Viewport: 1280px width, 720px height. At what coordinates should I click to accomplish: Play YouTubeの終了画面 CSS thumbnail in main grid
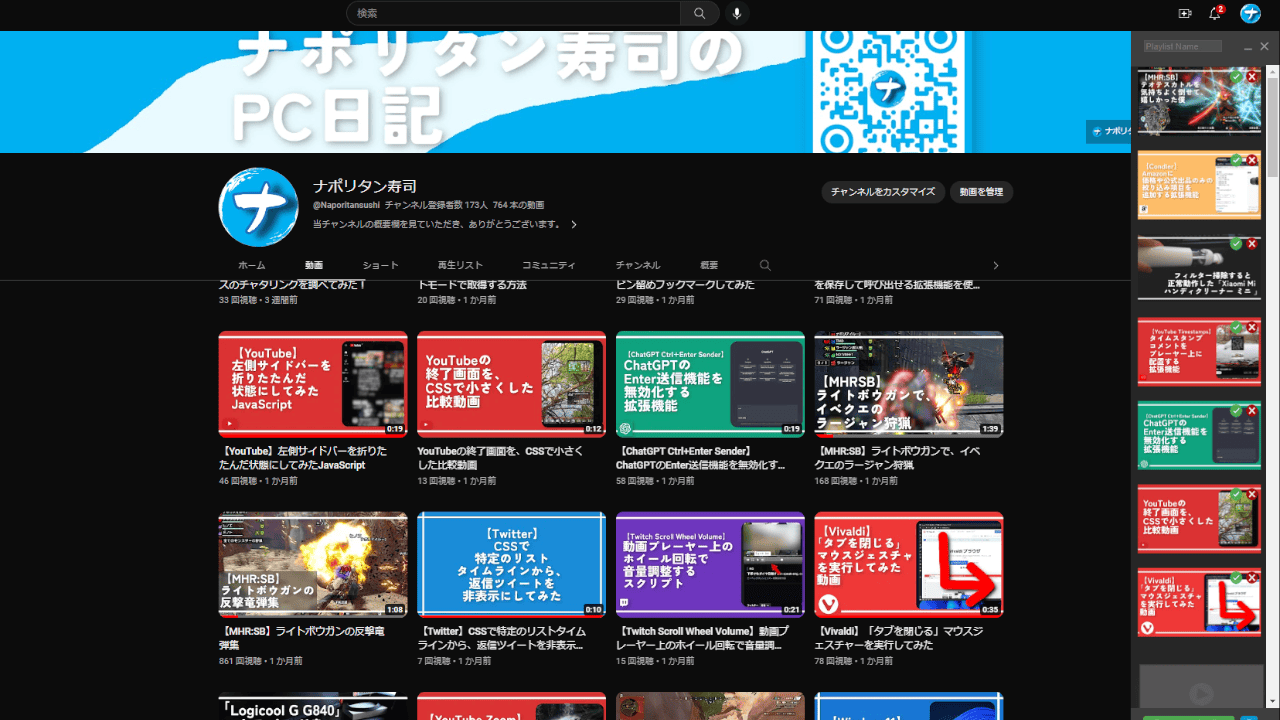[511, 385]
